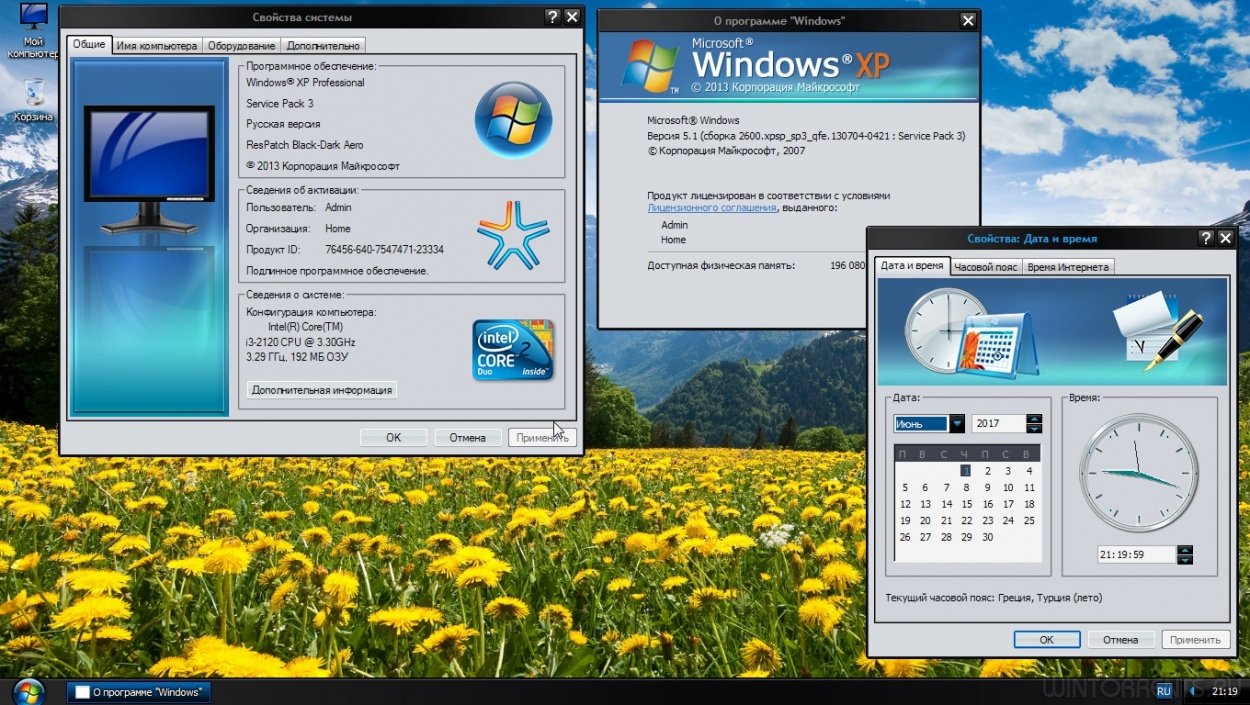Click the Windows logo orb in System Properties
The width and height of the screenshot is (1250, 705).
point(513,119)
